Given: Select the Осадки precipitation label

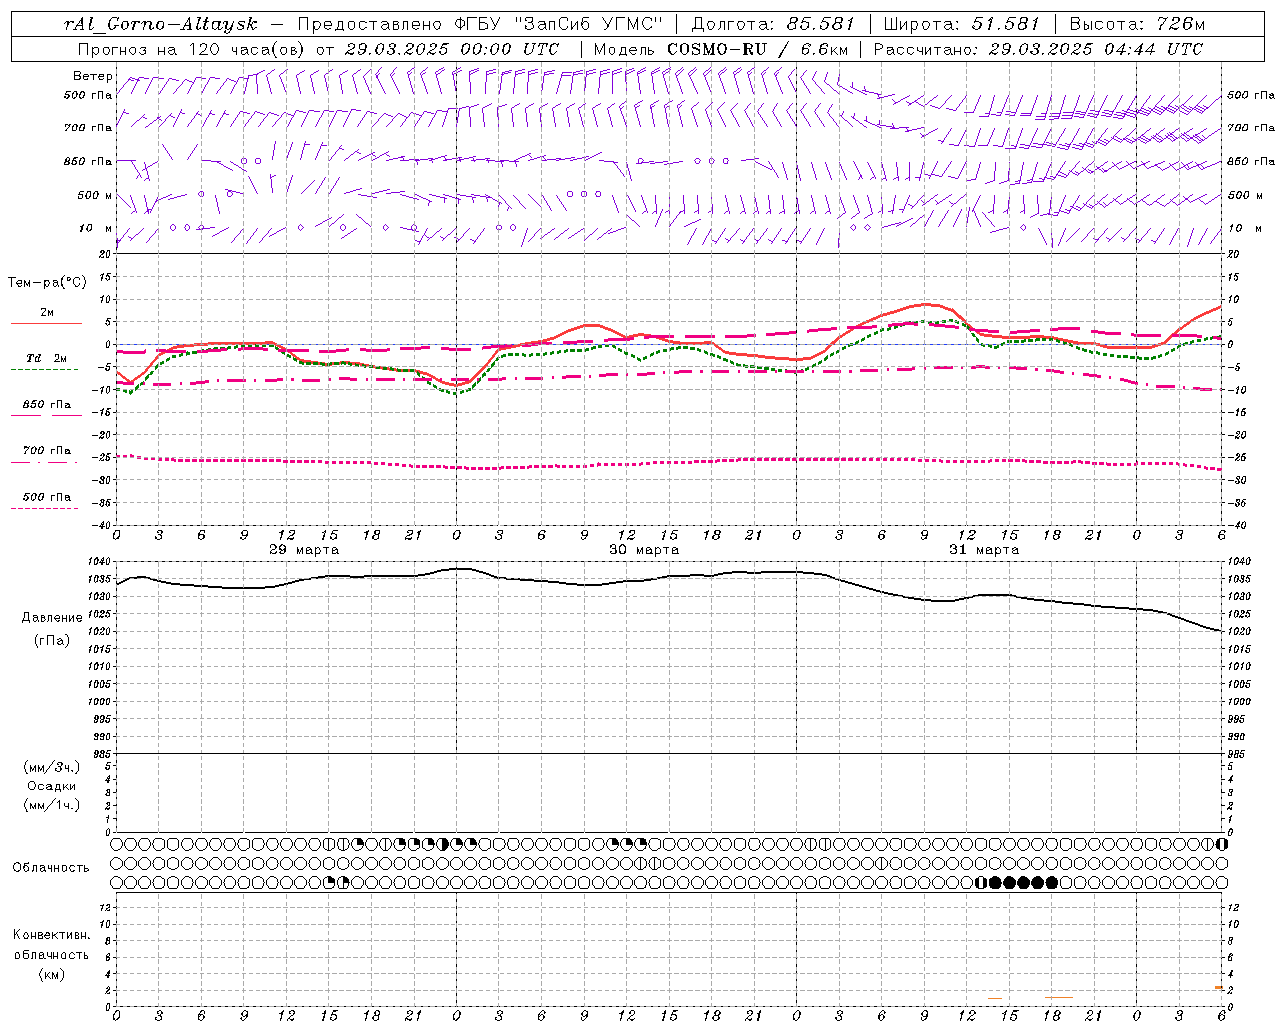Looking at the screenshot, I should [x=52, y=786].
